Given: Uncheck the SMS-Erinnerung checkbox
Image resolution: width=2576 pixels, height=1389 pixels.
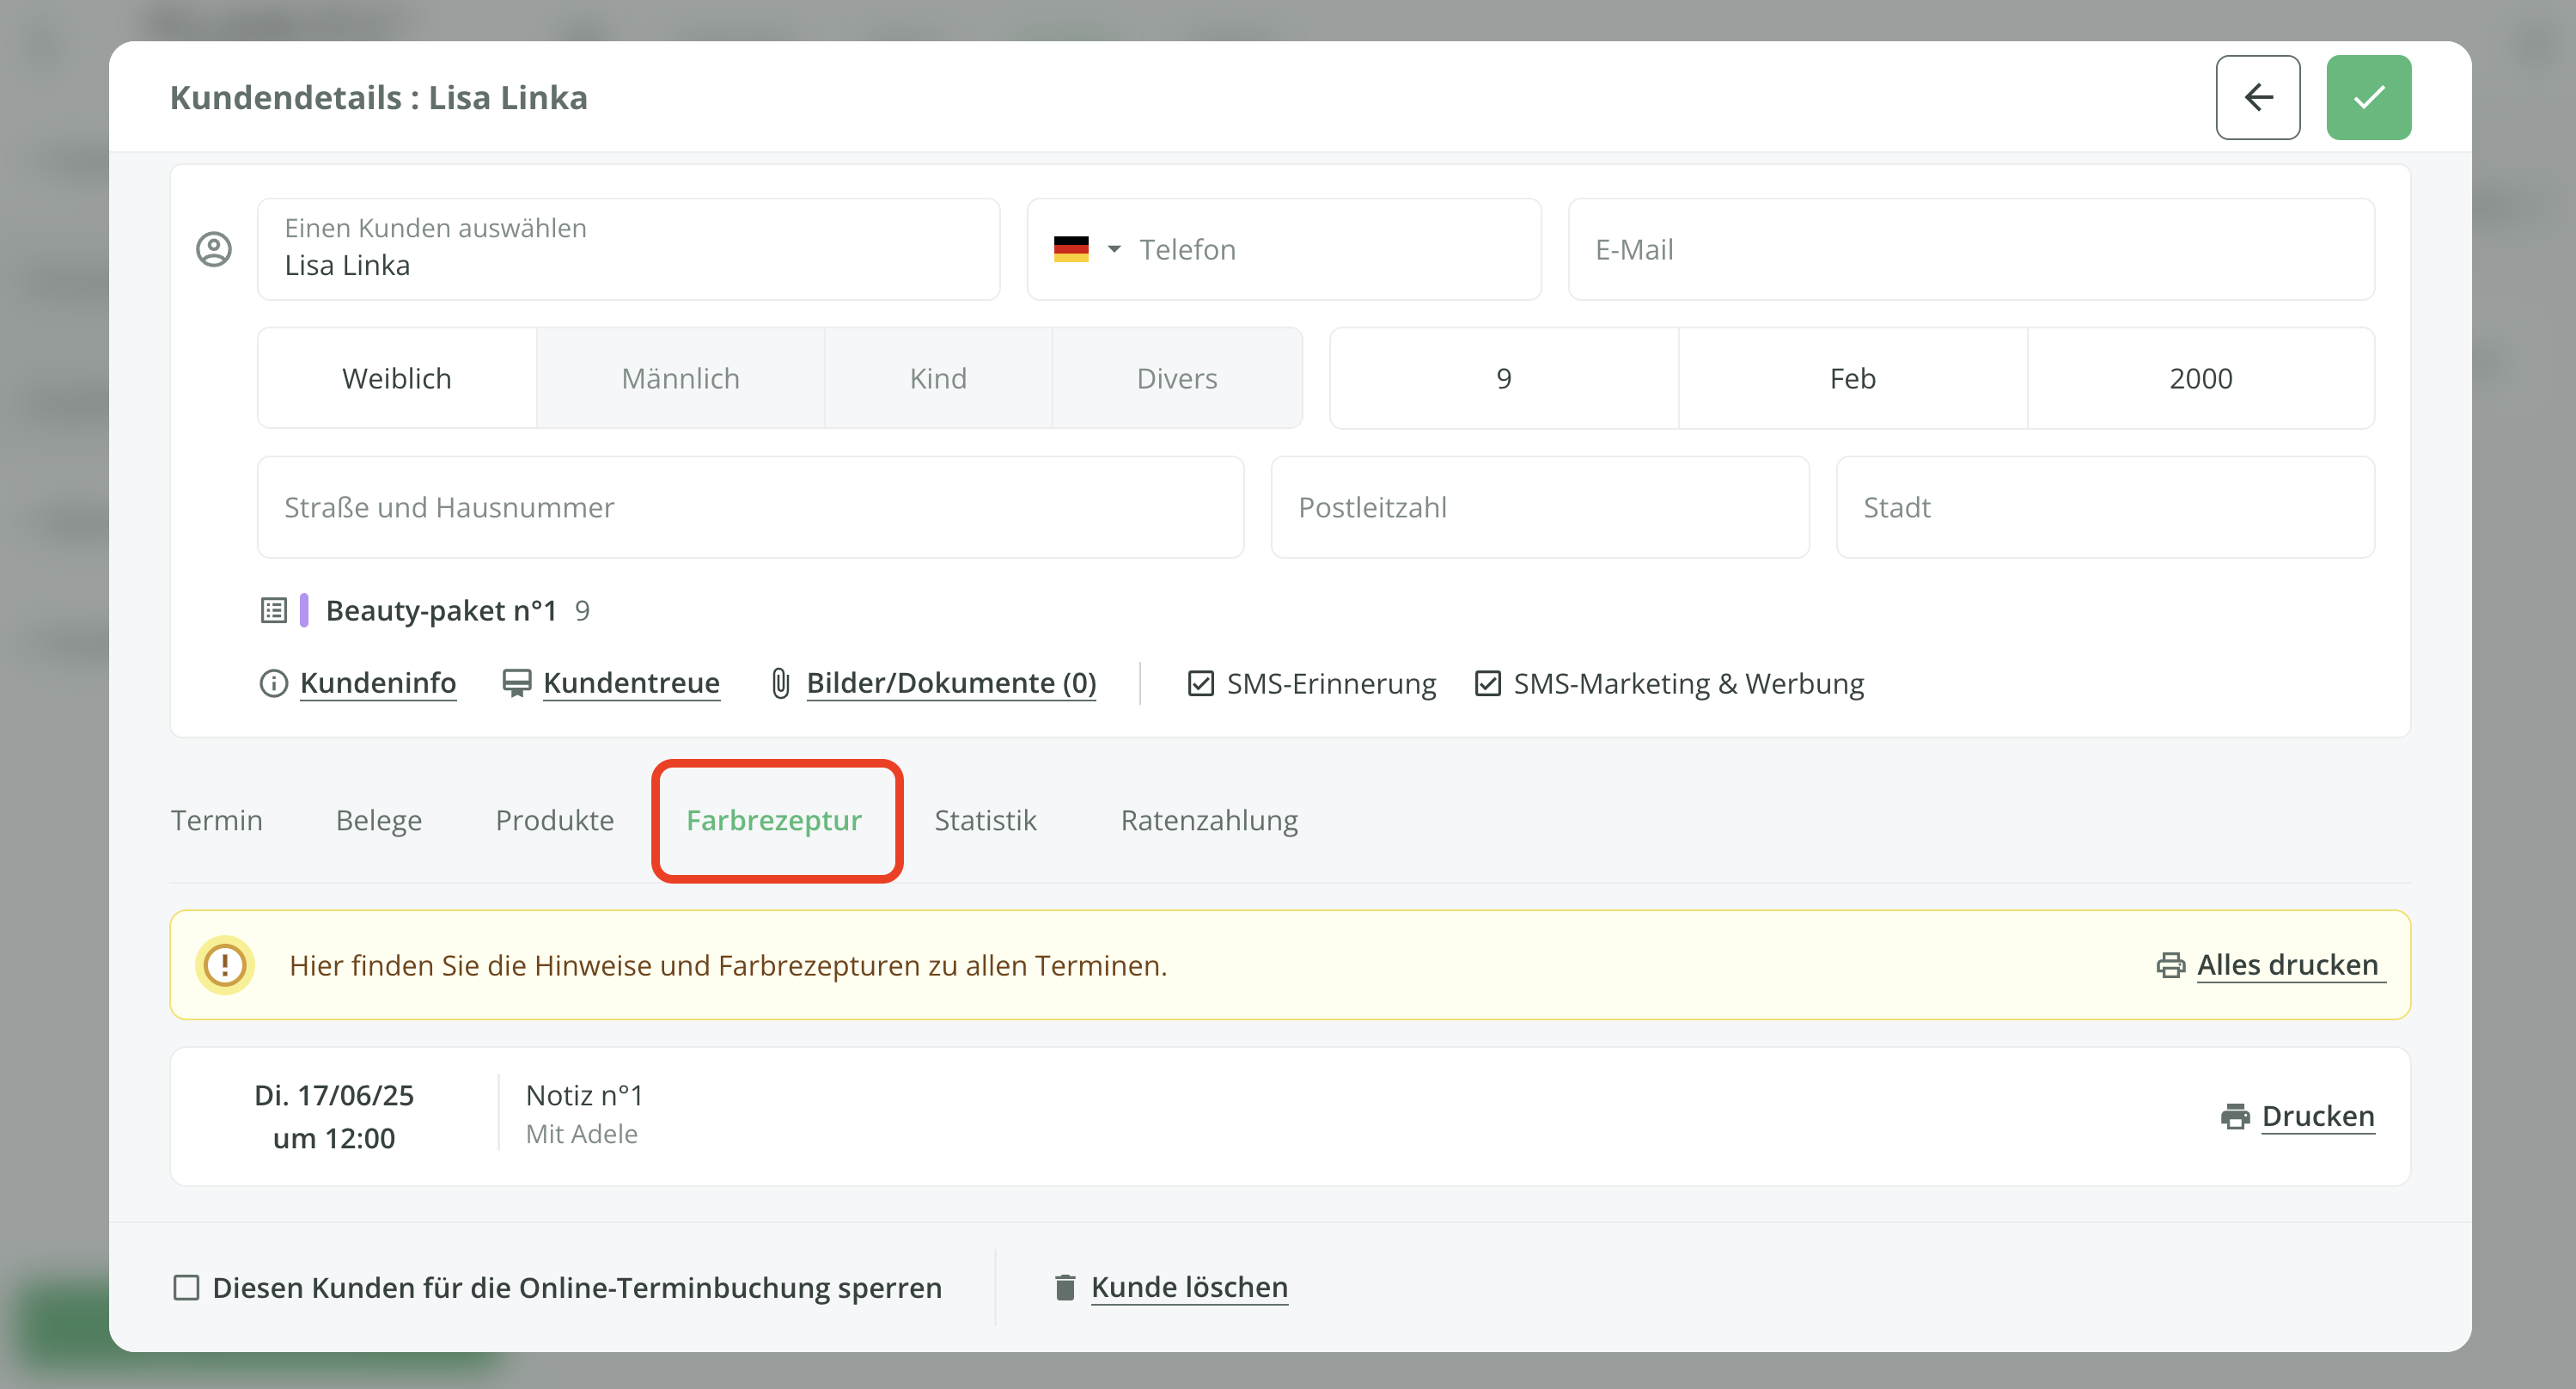Looking at the screenshot, I should click(x=1200, y=683).
